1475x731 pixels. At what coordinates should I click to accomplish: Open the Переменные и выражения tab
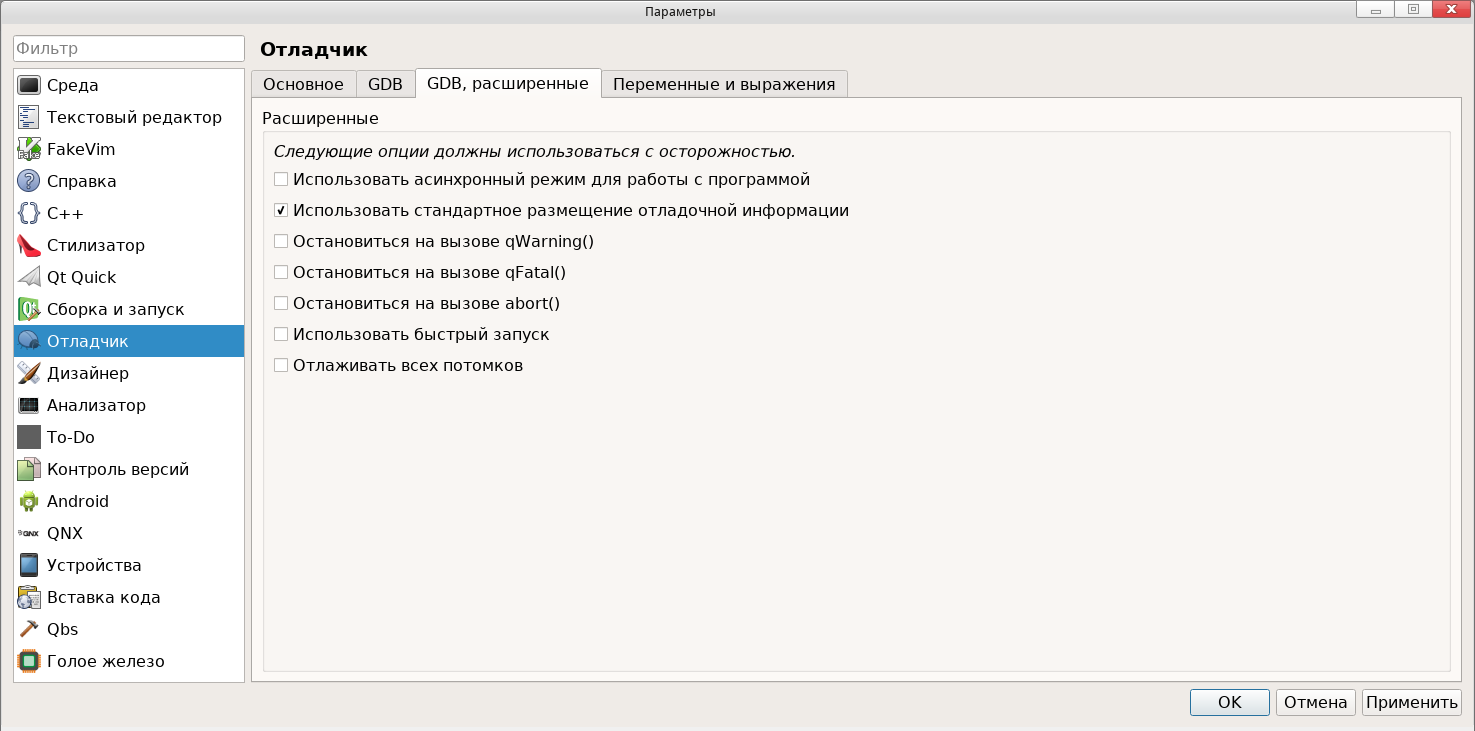(724, 85)
